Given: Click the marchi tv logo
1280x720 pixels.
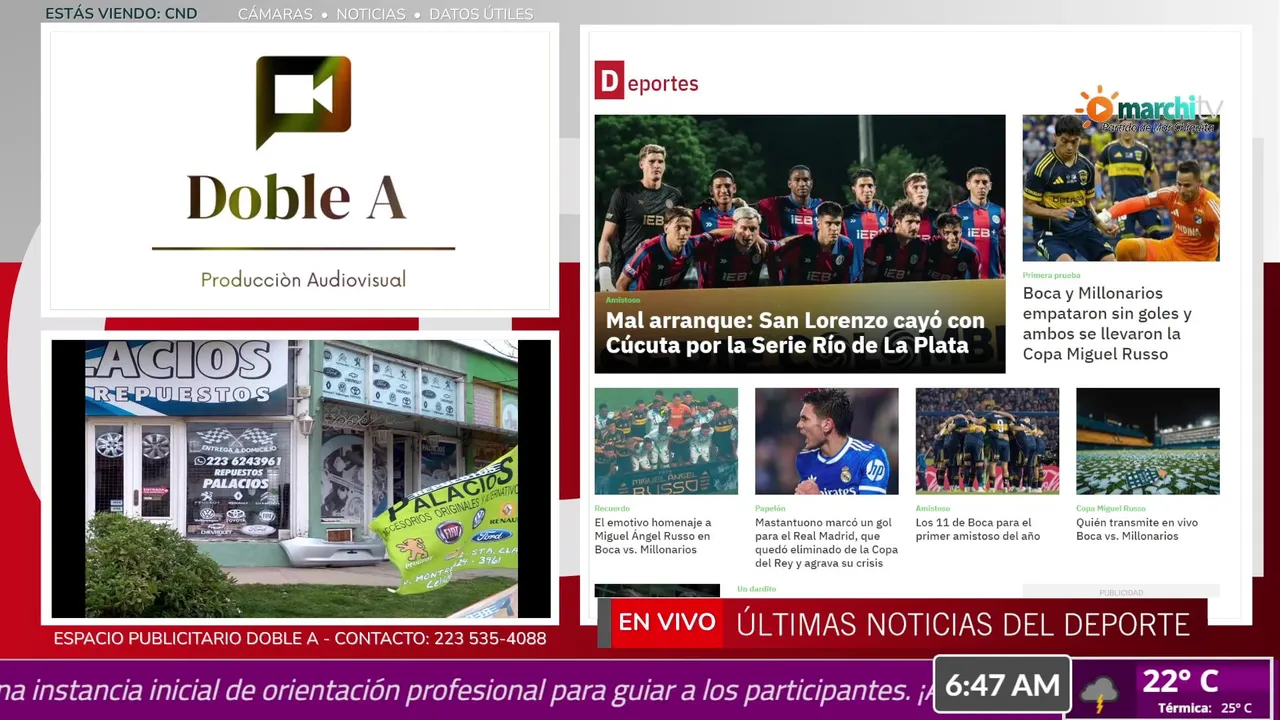Looking at the screenshot, I should (x=1149, y=109).
